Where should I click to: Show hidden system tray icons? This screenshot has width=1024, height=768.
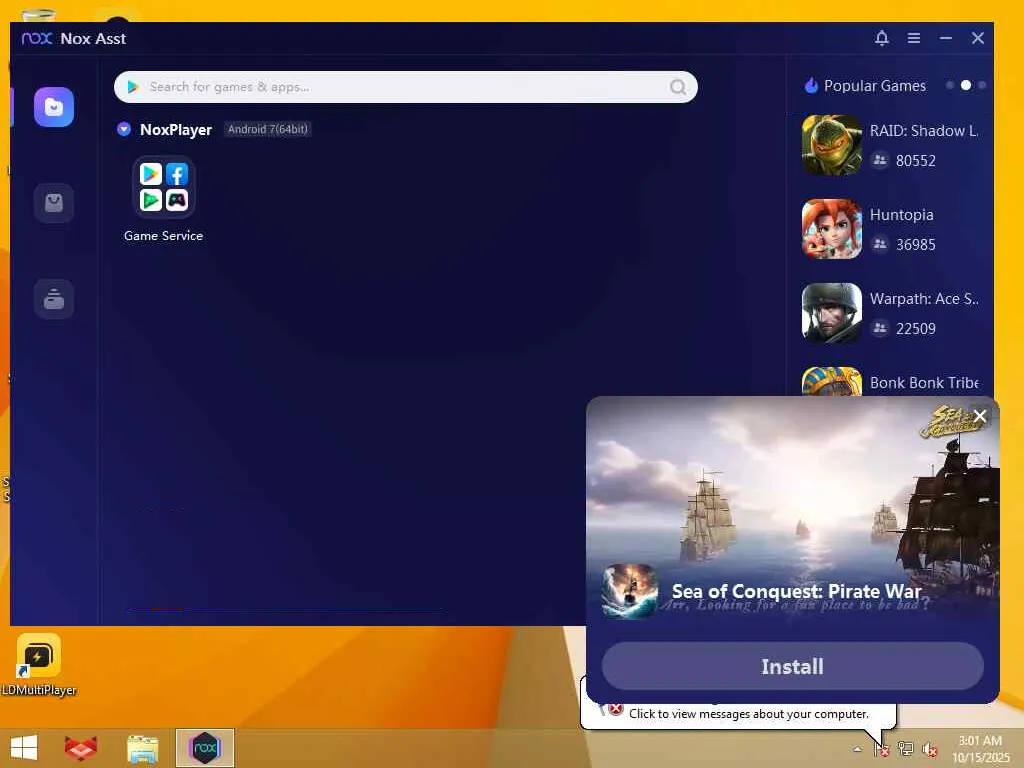[x=857, y=749]
